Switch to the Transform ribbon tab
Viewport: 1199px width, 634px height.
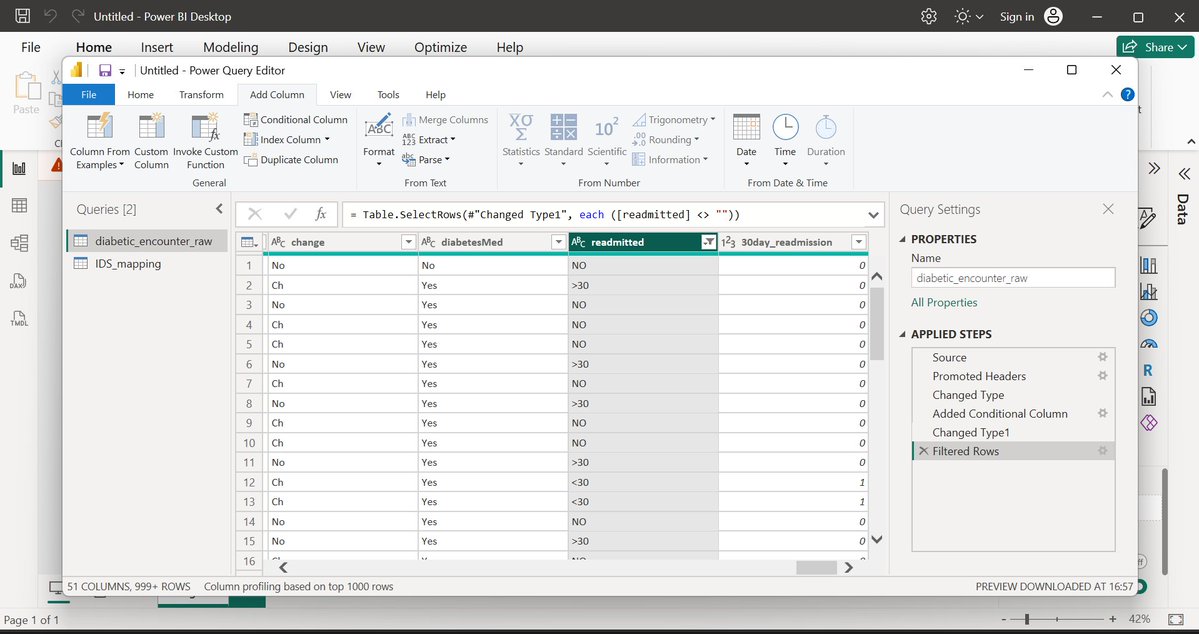[201, 95]
